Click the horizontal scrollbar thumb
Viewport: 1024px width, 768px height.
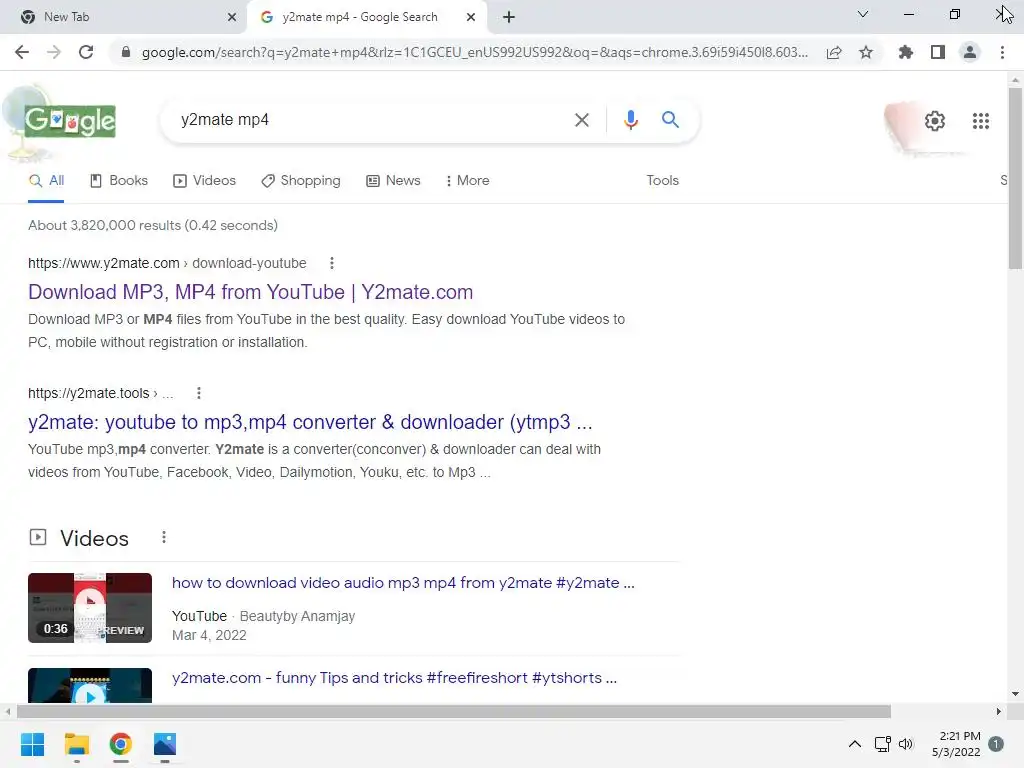click(x=454, y=711)
